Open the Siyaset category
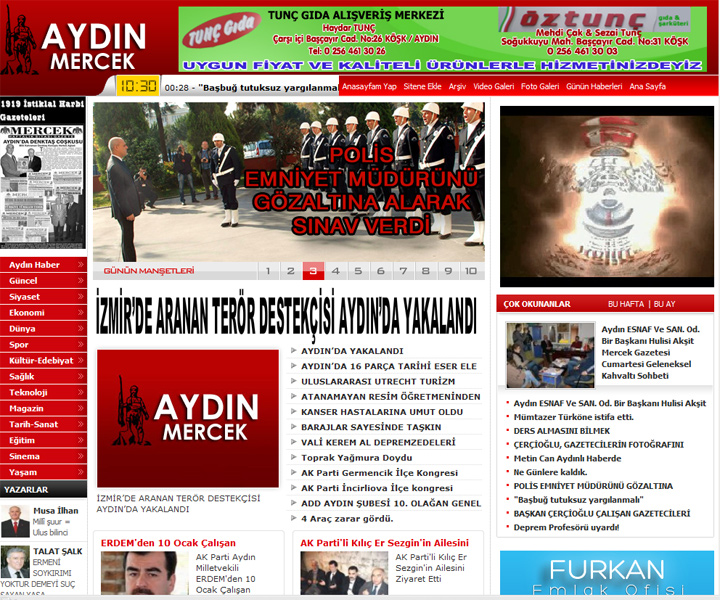 click(x=43, y=297)
